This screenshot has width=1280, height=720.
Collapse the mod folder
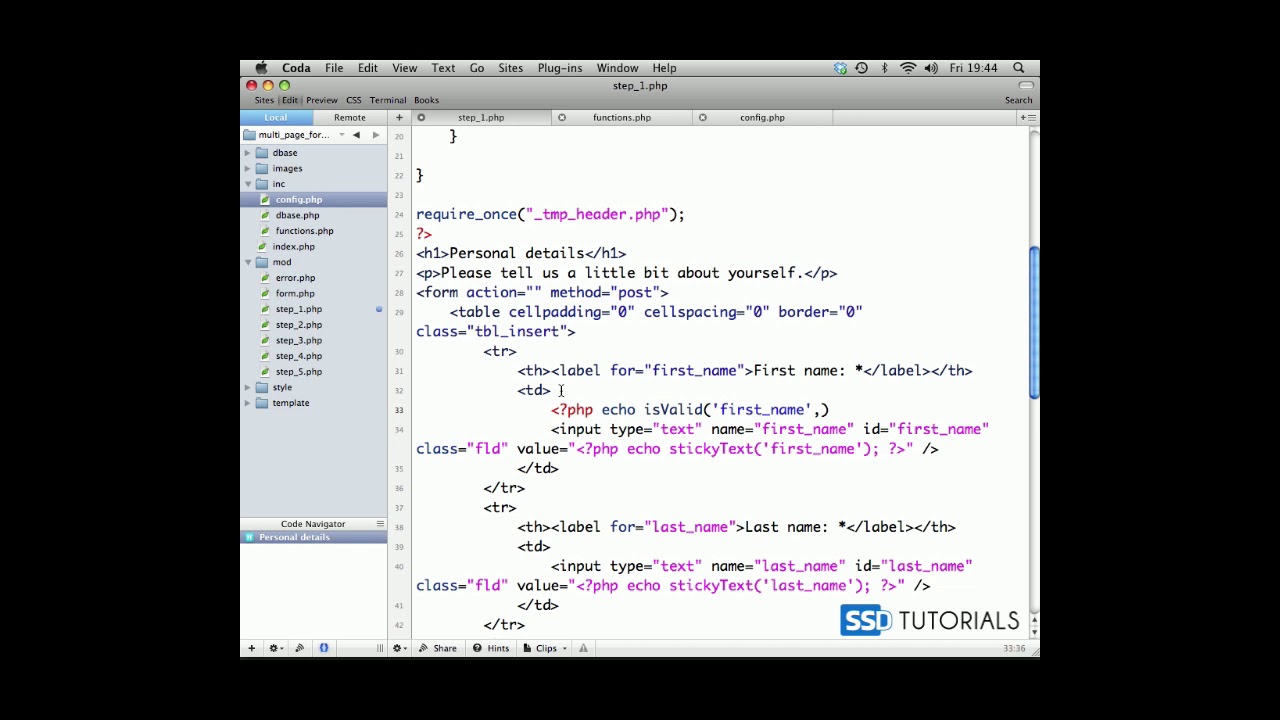point(248,262)
